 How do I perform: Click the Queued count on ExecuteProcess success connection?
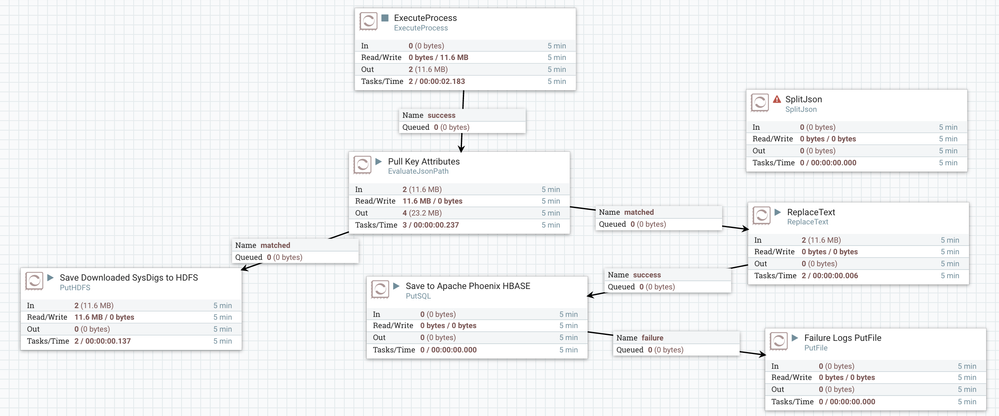pos(451,127)
